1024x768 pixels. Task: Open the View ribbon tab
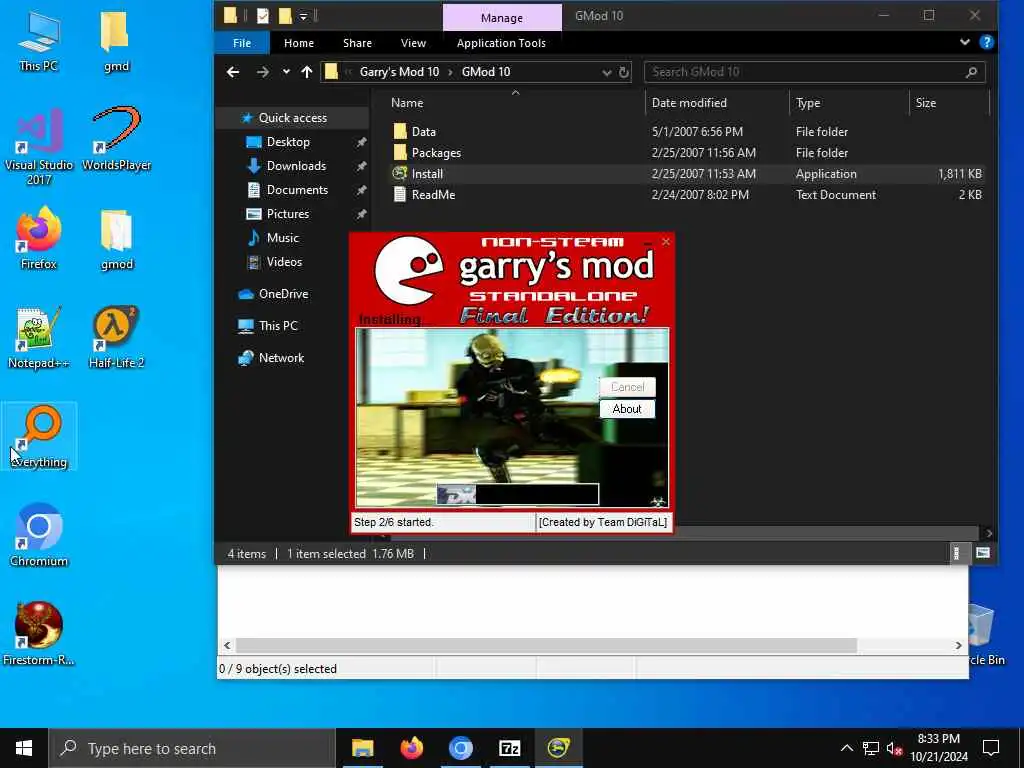pos(413,43)
